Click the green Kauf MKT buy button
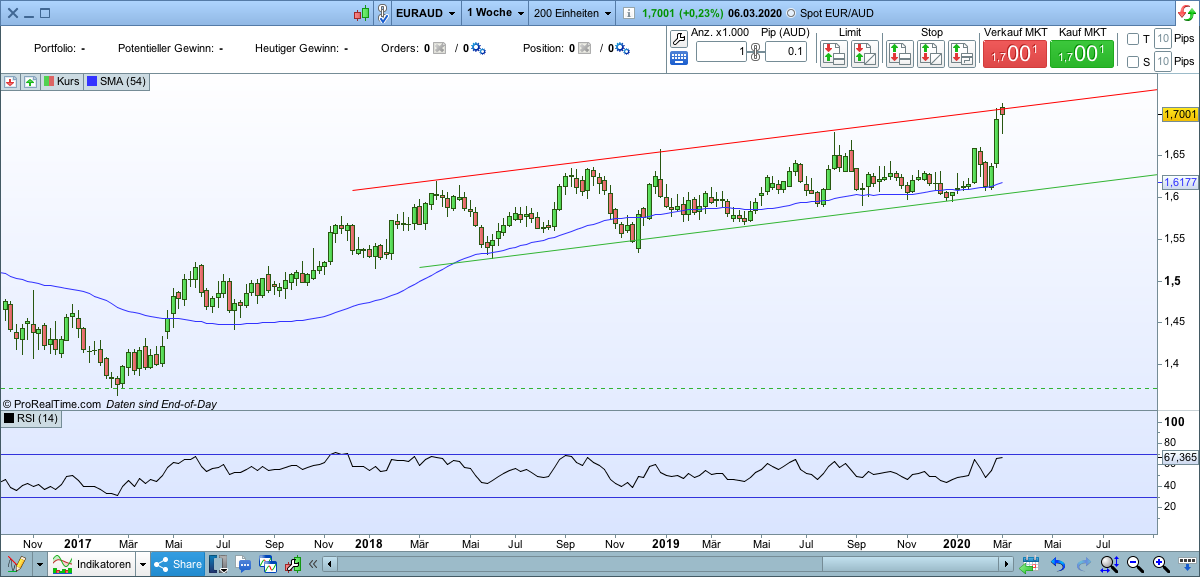The width and height of the screenshot is (1200, 577). coord(1081,54)
